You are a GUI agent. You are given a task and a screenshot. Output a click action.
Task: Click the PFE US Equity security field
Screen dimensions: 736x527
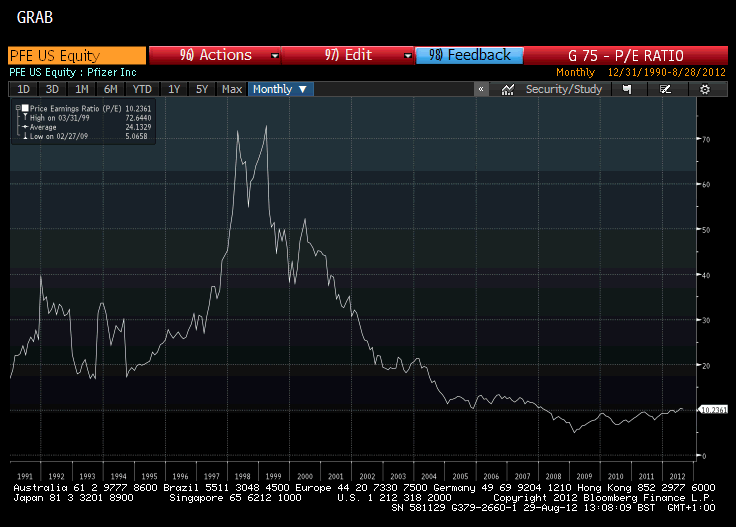coord(77,55)
